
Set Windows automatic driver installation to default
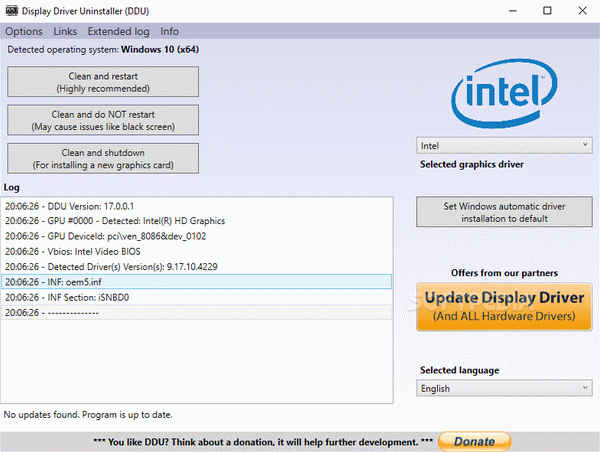pyautogui.click(x=504, y=212)
